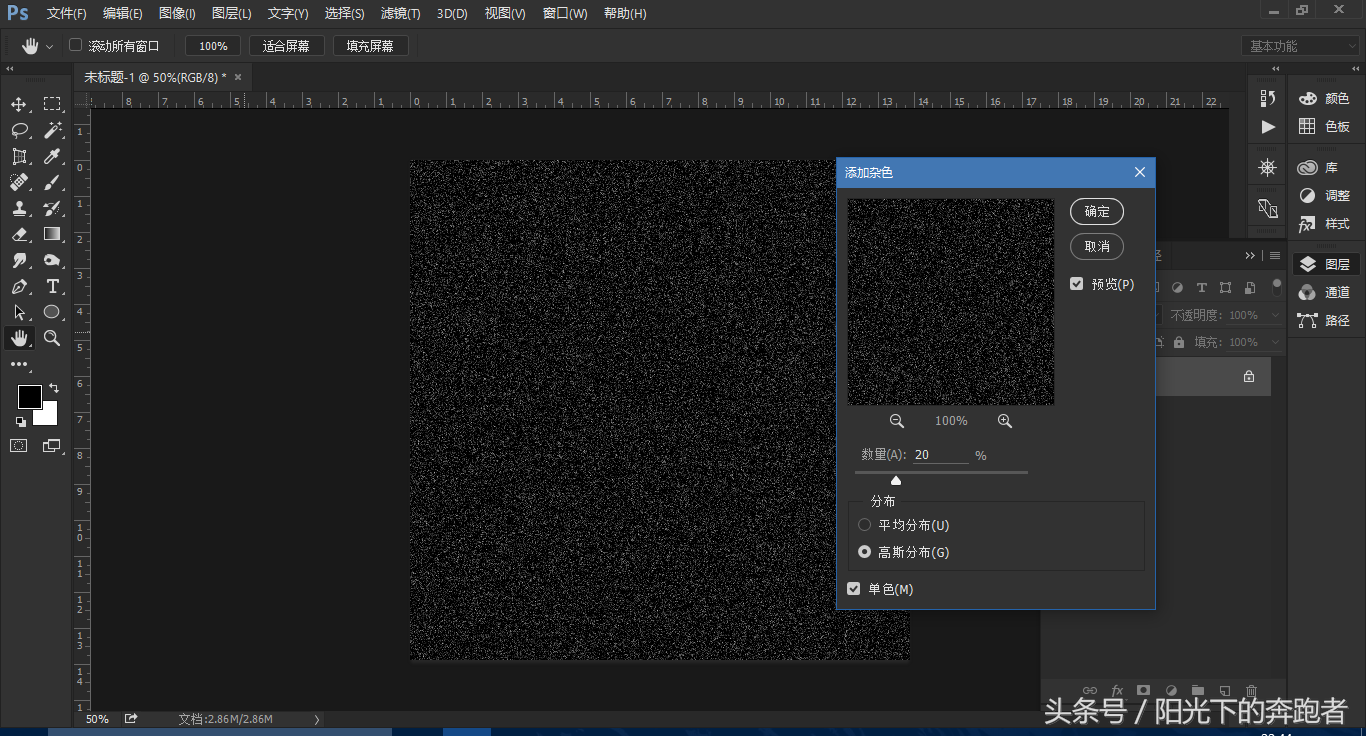Open the Image (图像) menu
1366x736 pixels.
point(177,14)
